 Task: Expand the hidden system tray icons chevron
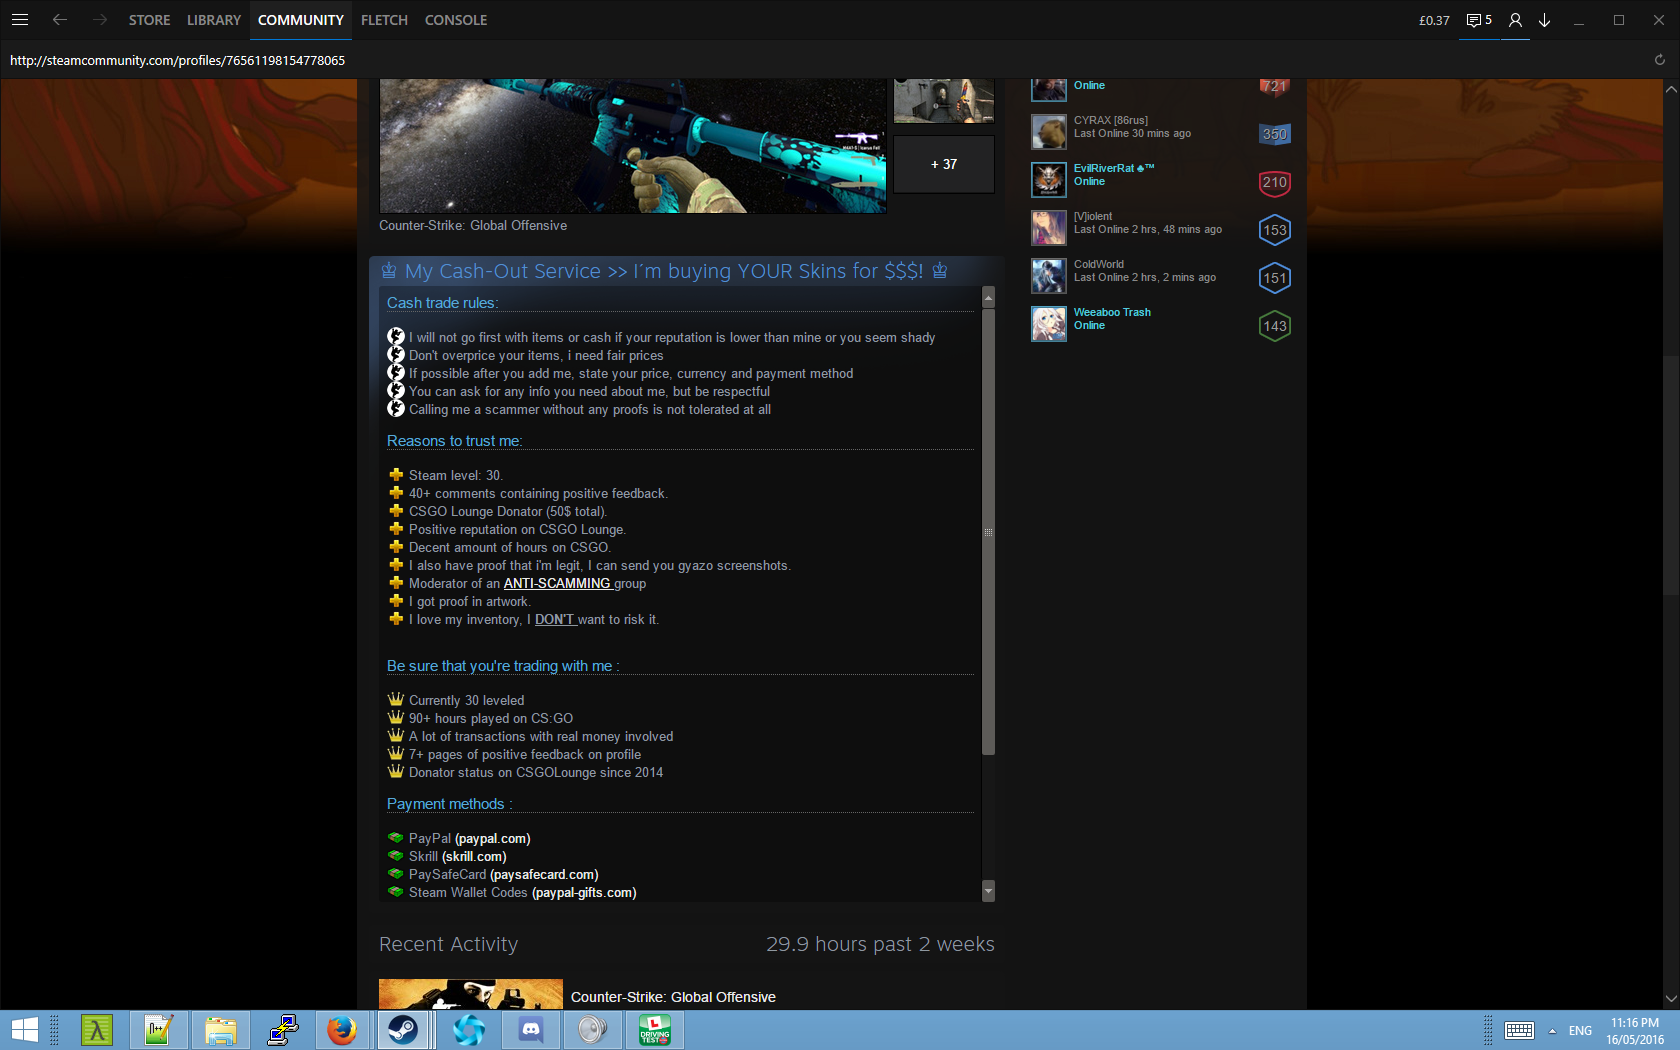coord(1552,1031)
